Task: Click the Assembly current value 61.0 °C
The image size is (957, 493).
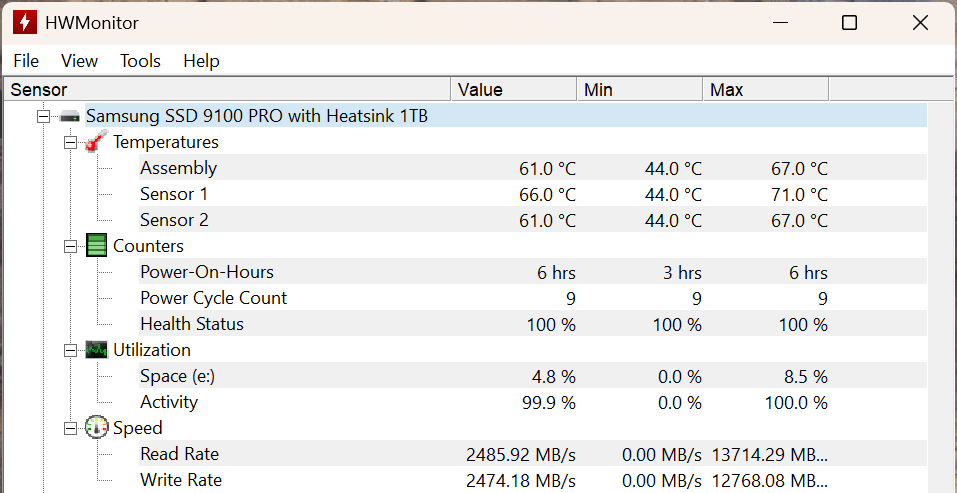Action: [547, 168]
